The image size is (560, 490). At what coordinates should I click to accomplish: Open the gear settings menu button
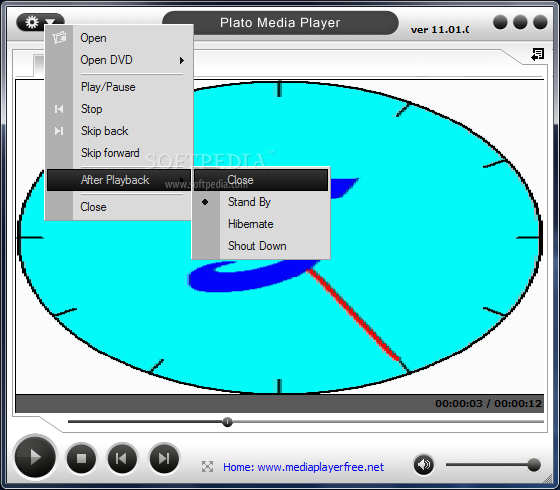[39, 22]
